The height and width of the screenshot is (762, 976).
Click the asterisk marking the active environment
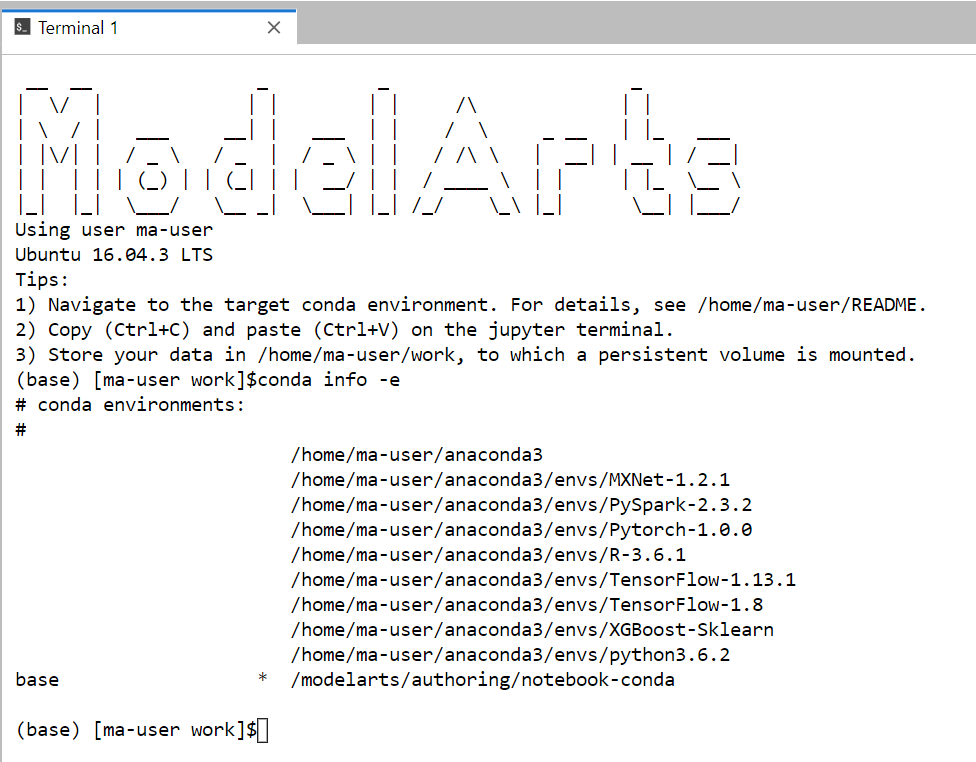tap(263, 679)
